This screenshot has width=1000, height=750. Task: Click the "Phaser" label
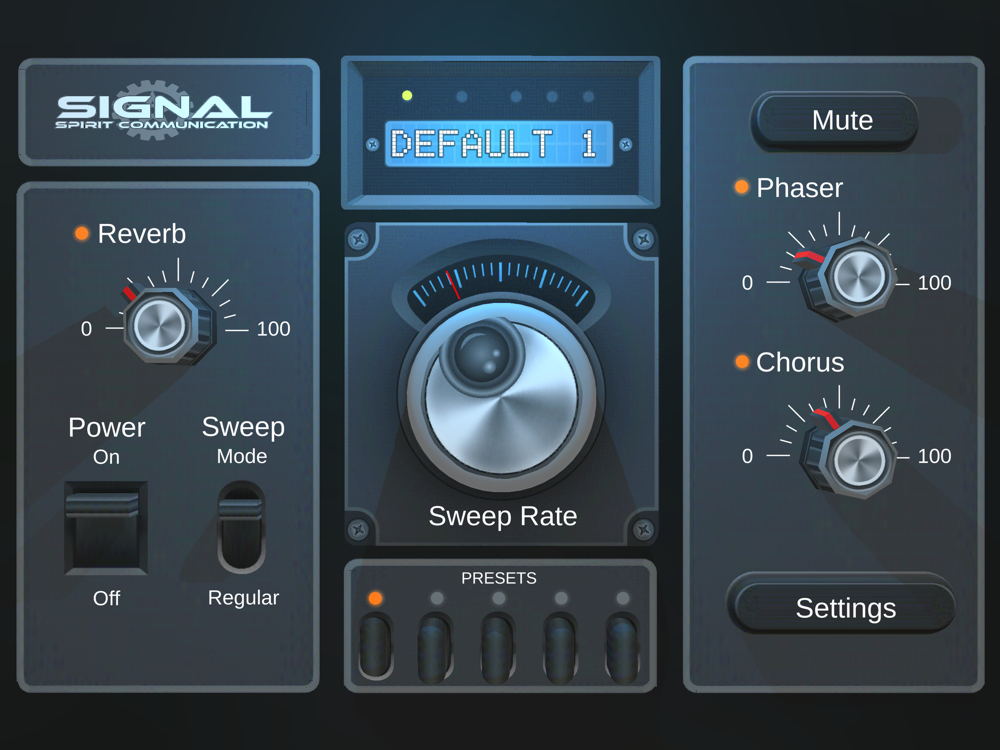[800, 188]
